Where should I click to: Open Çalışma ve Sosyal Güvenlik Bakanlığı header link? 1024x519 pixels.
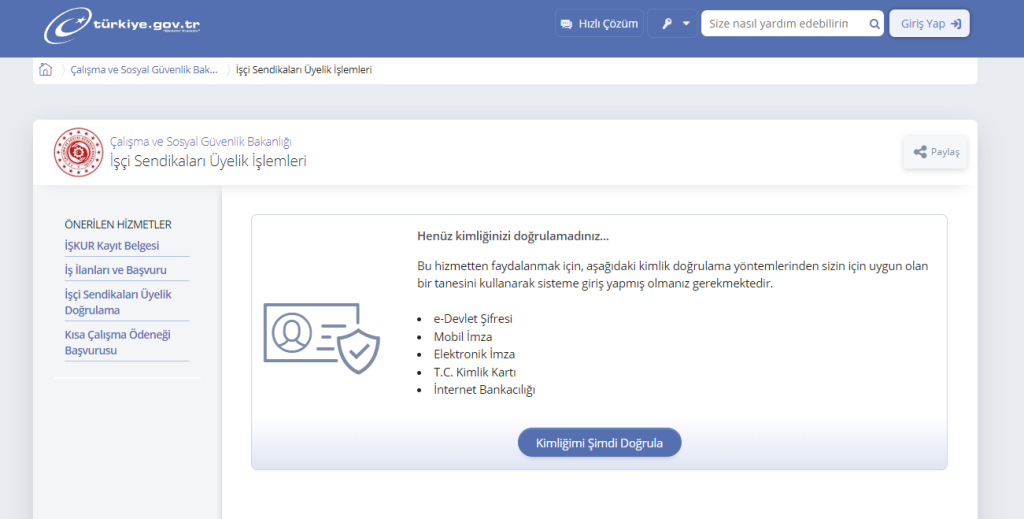click(x=200, y=142)
